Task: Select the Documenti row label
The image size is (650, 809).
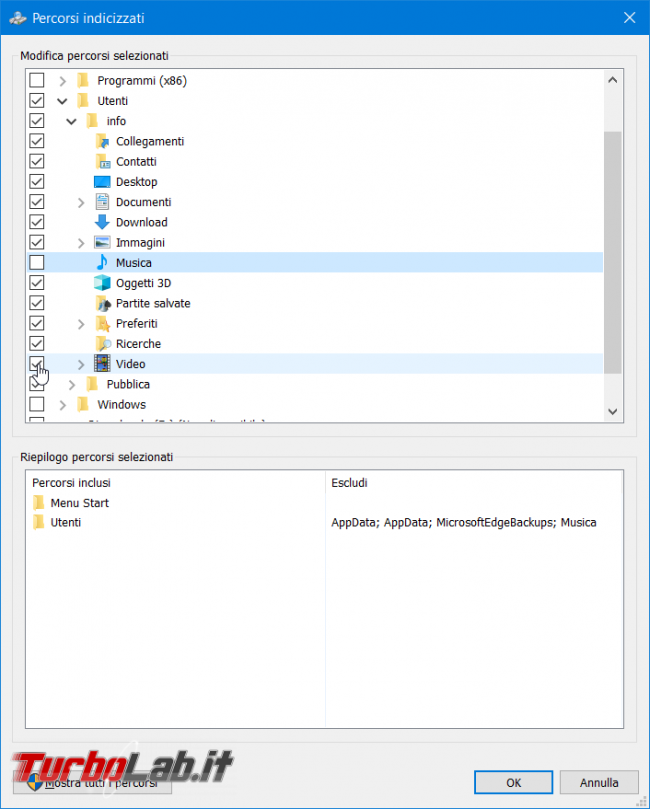Action: click(x=143, y=202)
